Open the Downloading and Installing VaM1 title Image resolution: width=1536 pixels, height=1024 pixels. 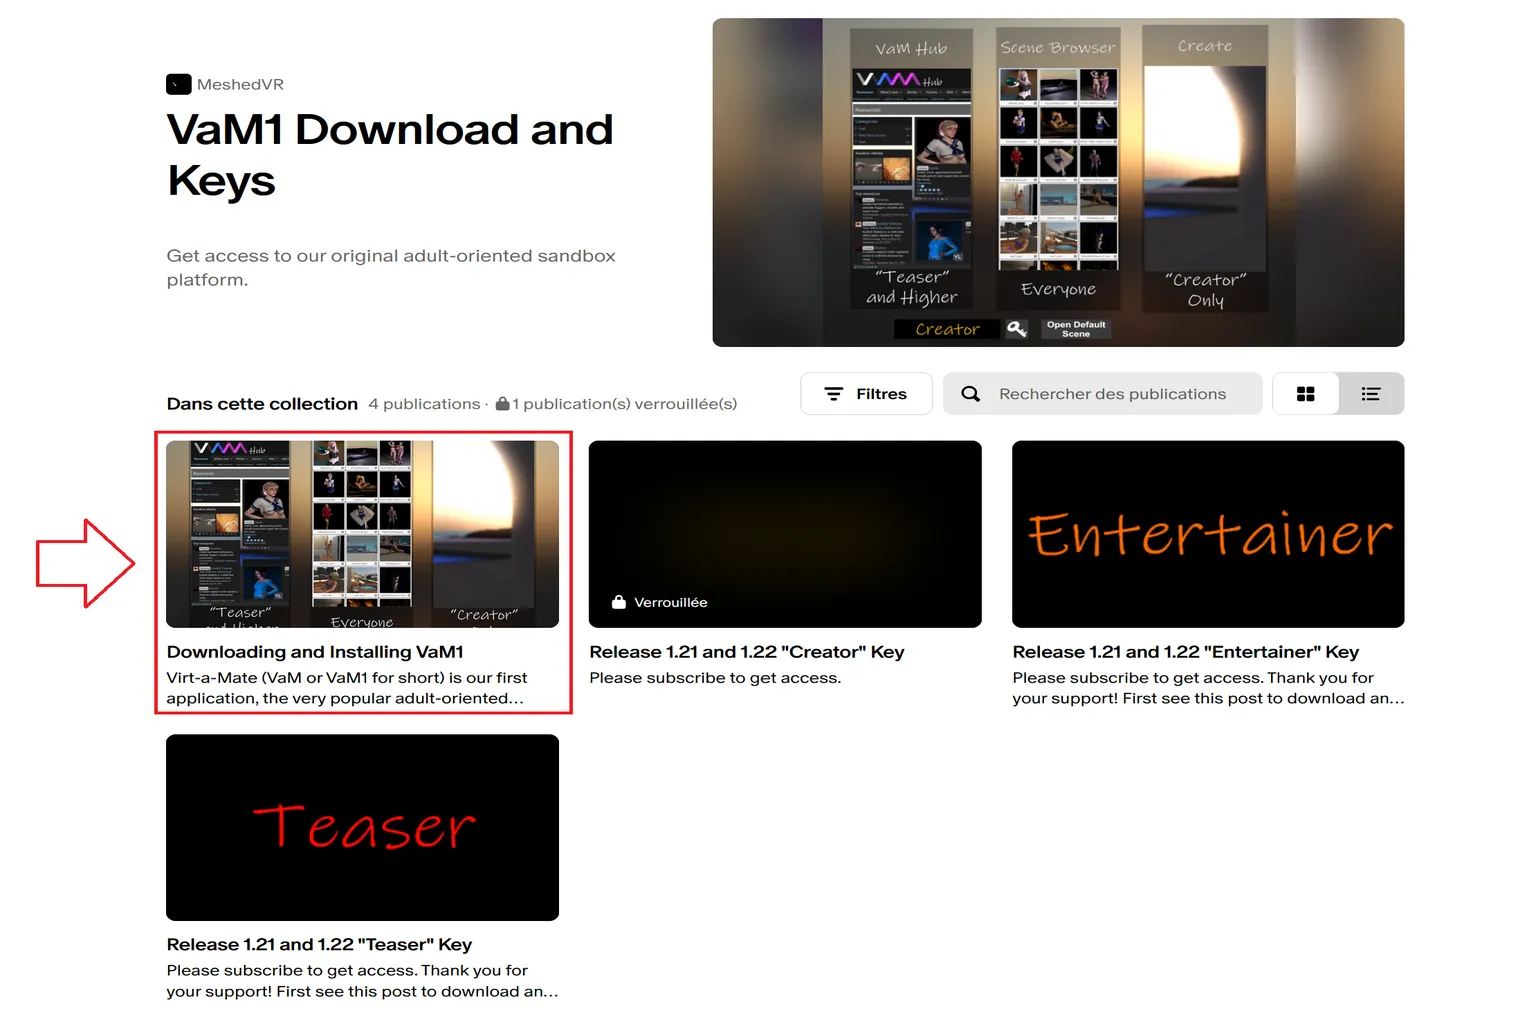(315, 652)
